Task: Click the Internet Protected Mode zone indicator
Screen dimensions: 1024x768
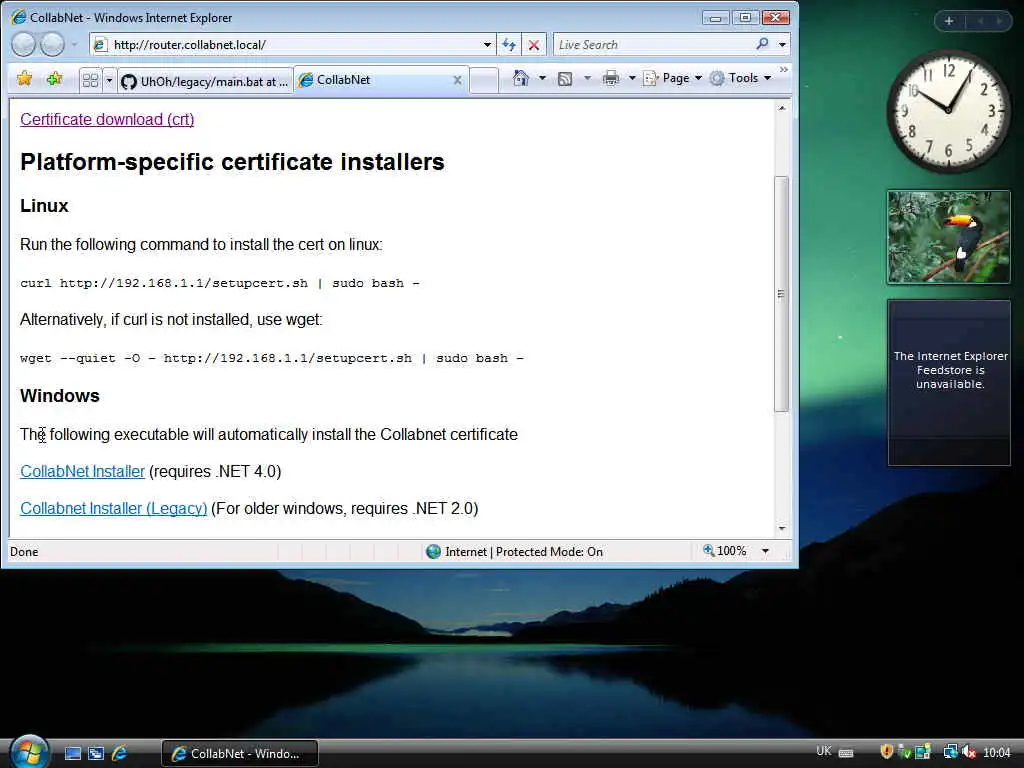Action: coord(514,552)
